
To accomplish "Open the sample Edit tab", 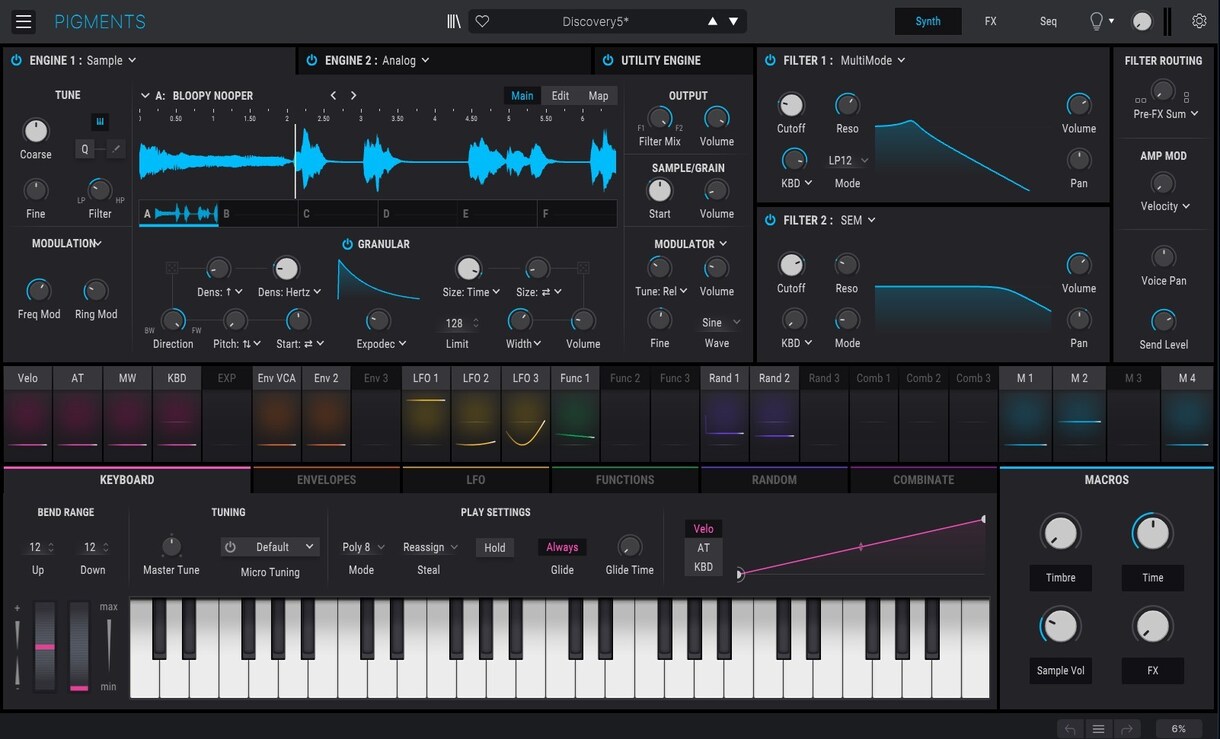I will (560, 96).
